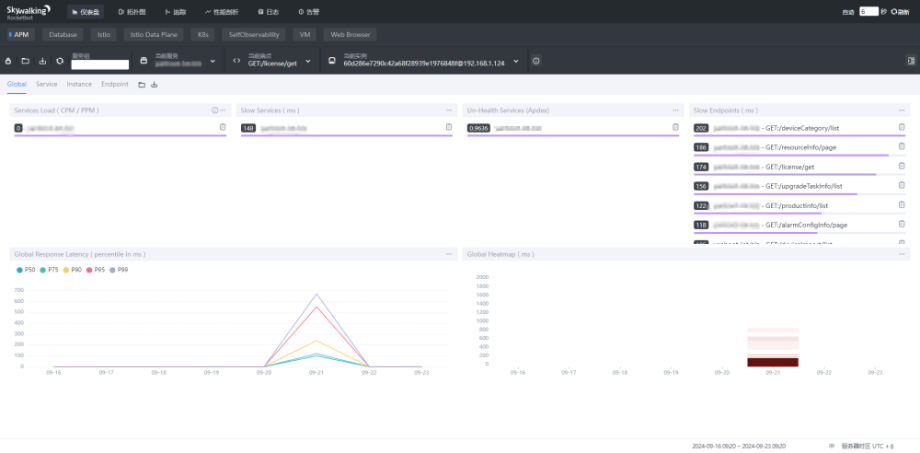
Task: Expand the GET:/license/get endpoint dropdown
Action: click(307, 61)
